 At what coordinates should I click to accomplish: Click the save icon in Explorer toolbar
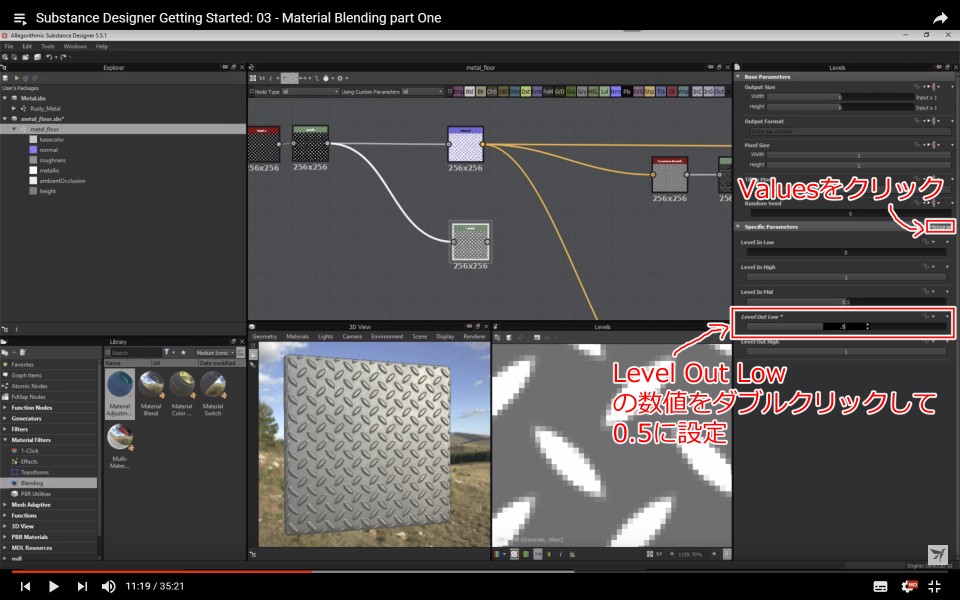tap(6, 78)
